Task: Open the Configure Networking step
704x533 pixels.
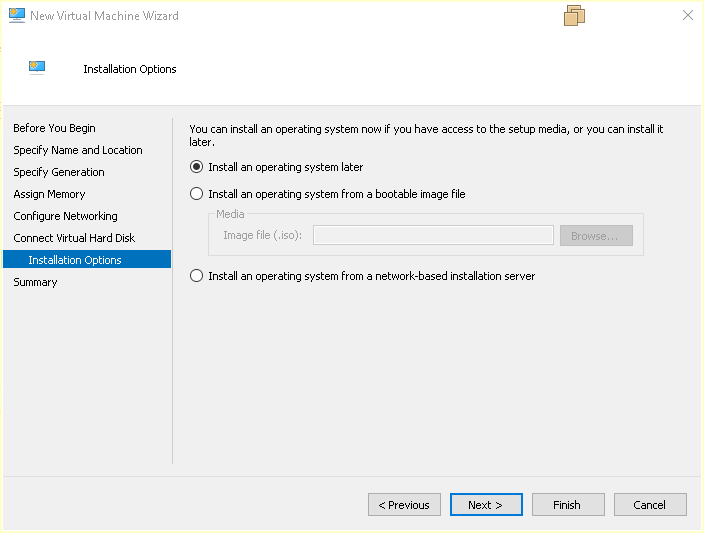Action: (65, 216)
